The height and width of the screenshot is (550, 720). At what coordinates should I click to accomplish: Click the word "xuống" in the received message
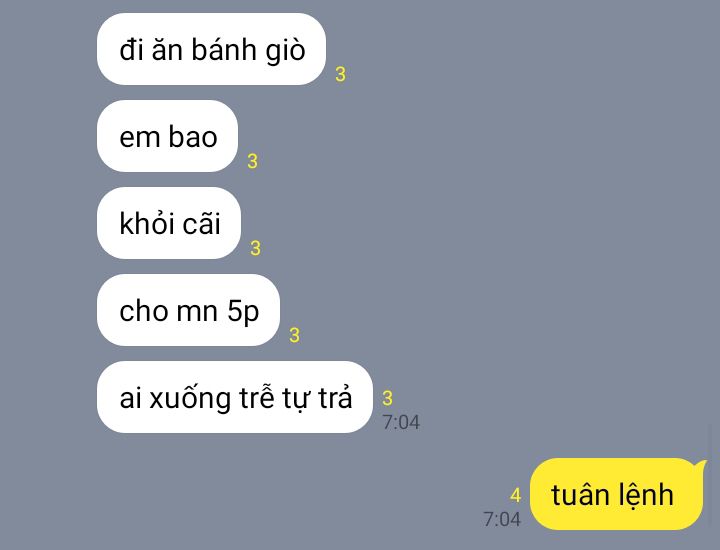(190, 398)
